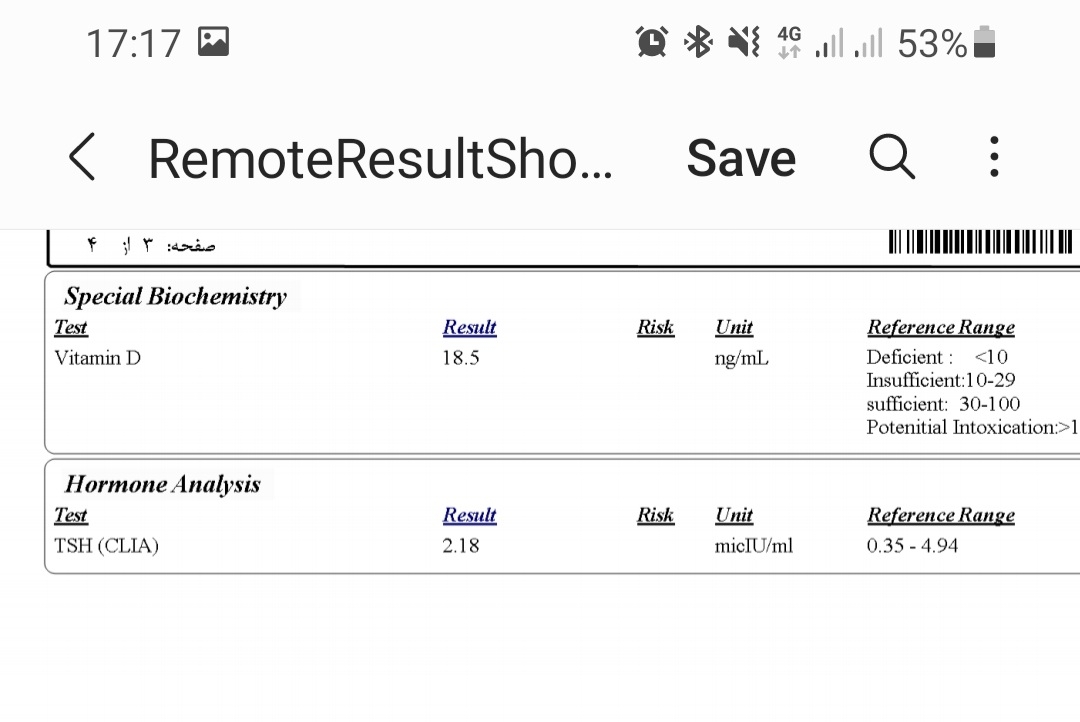Tap the muted vibrate status icon

(x=743, y=42)
